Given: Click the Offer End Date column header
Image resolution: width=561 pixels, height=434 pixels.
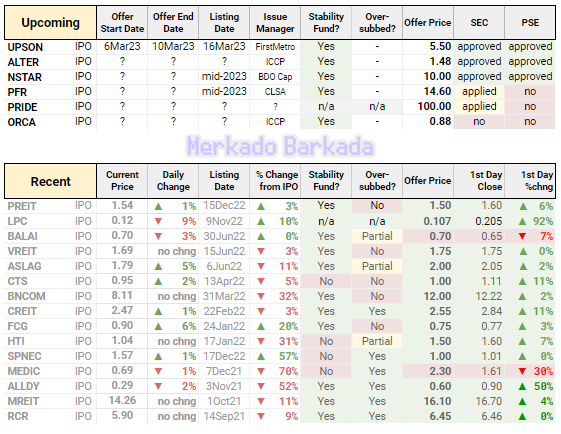Looking at the screenshot, I should [x=173, y=23].
